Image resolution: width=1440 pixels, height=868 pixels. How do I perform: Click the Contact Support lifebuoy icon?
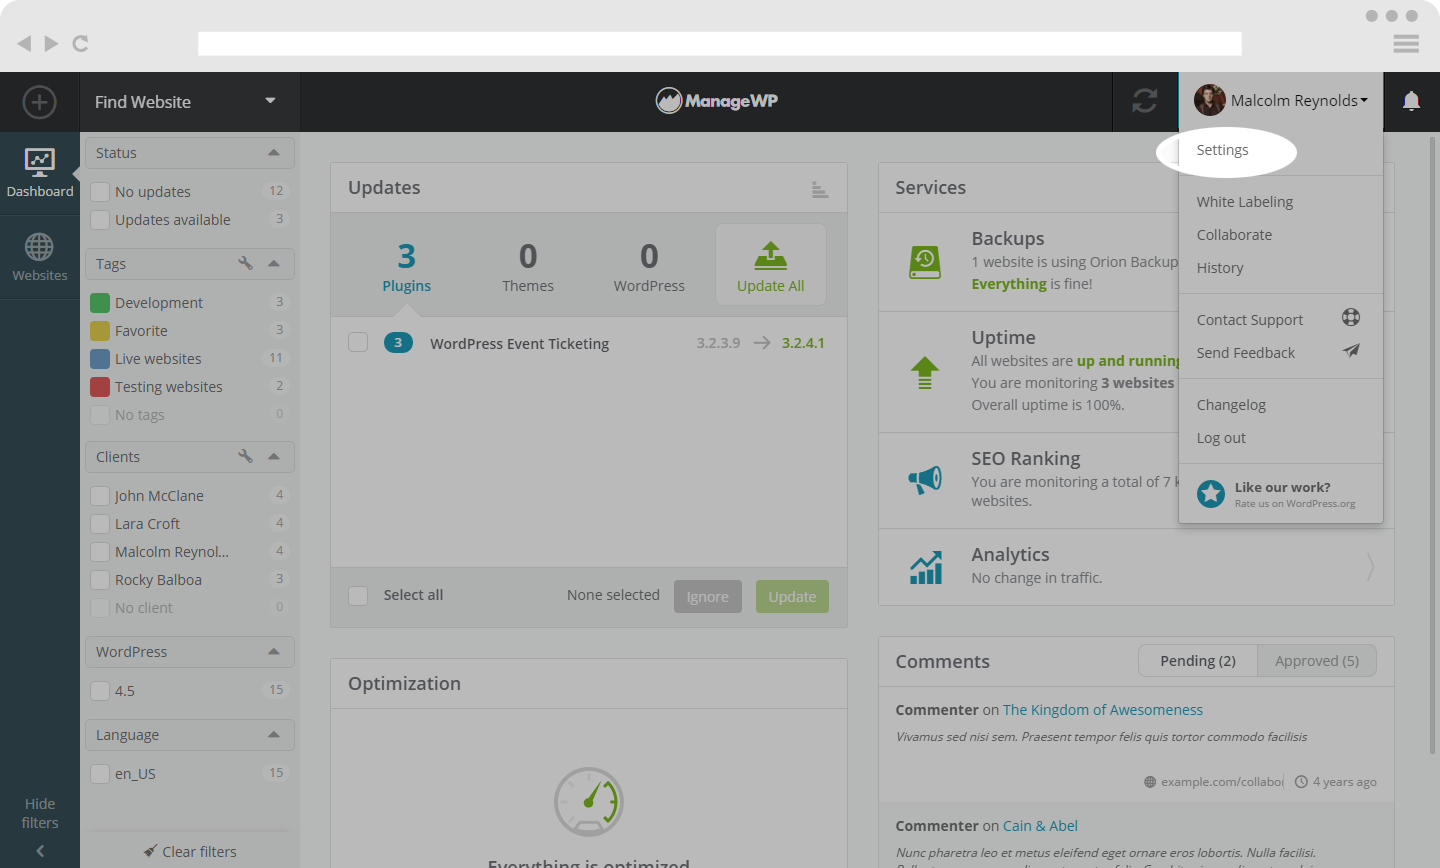[1351, 317]
